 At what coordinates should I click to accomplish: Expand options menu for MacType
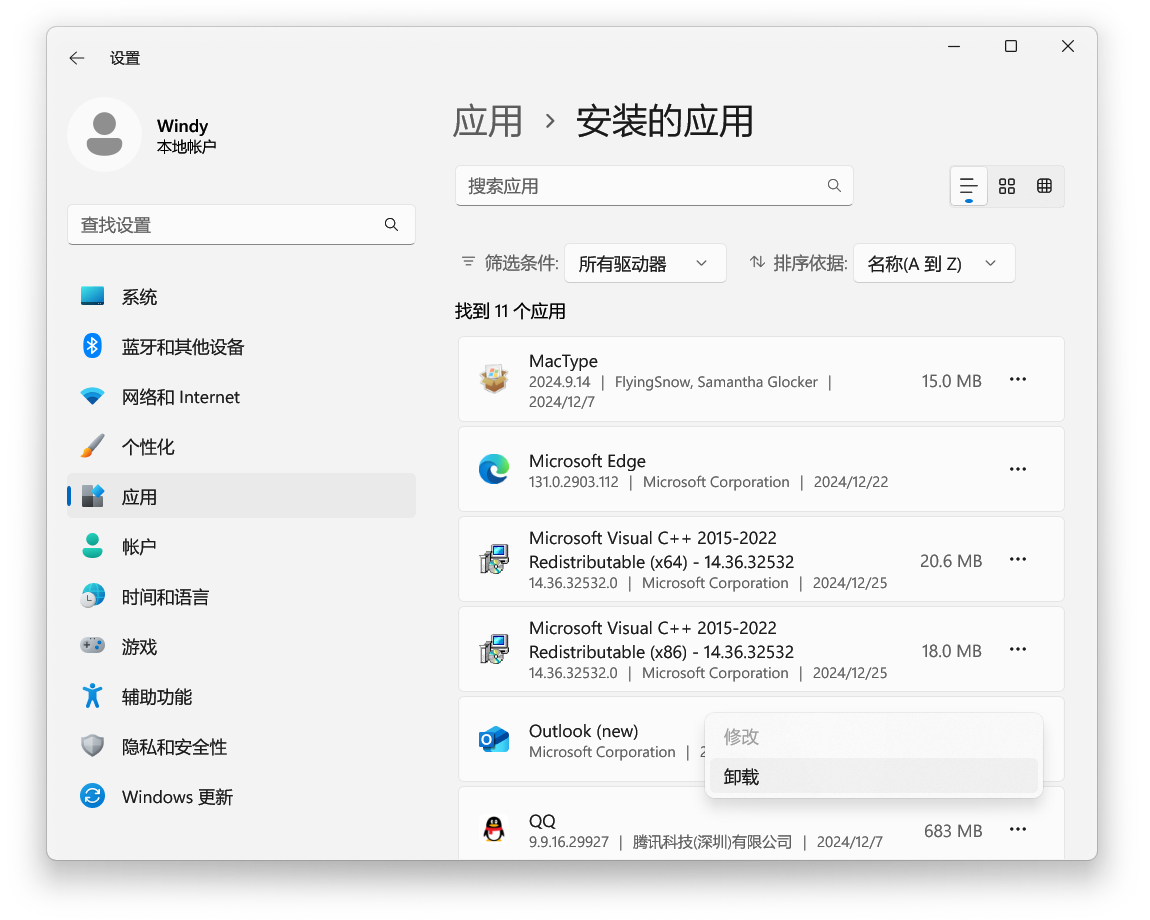click(x=1017, y=379)
